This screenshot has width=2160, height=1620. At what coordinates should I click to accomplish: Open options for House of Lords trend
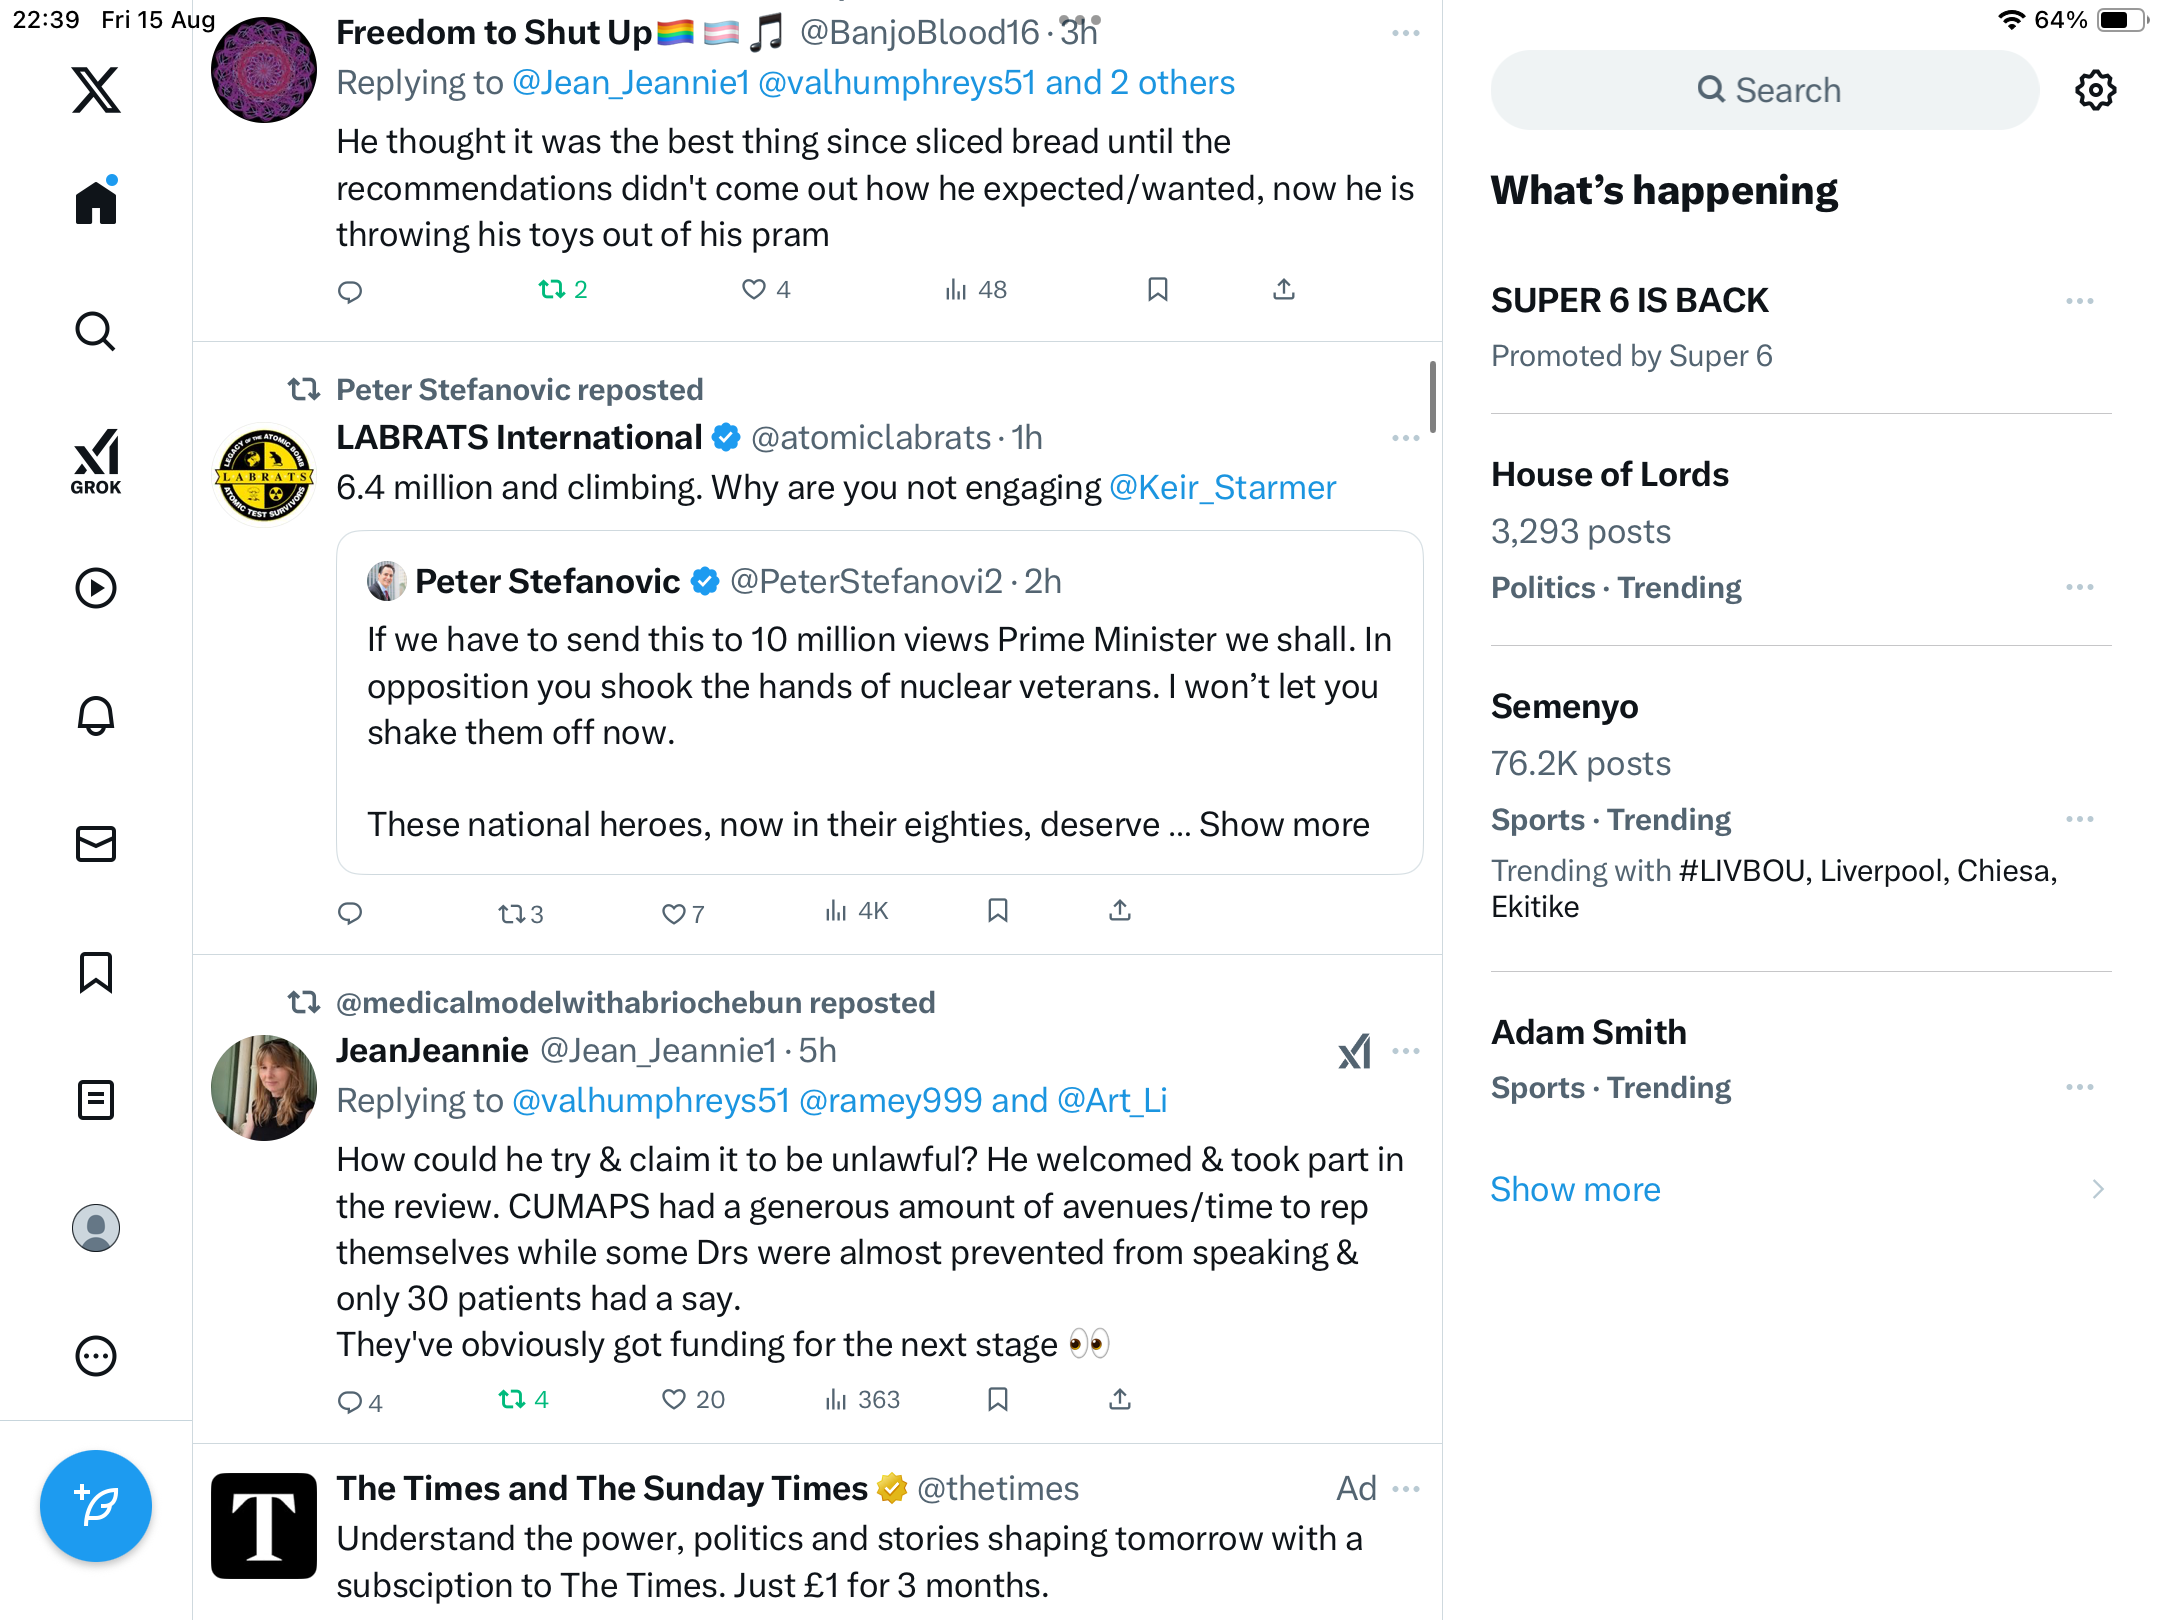(x=2079, y=587)
